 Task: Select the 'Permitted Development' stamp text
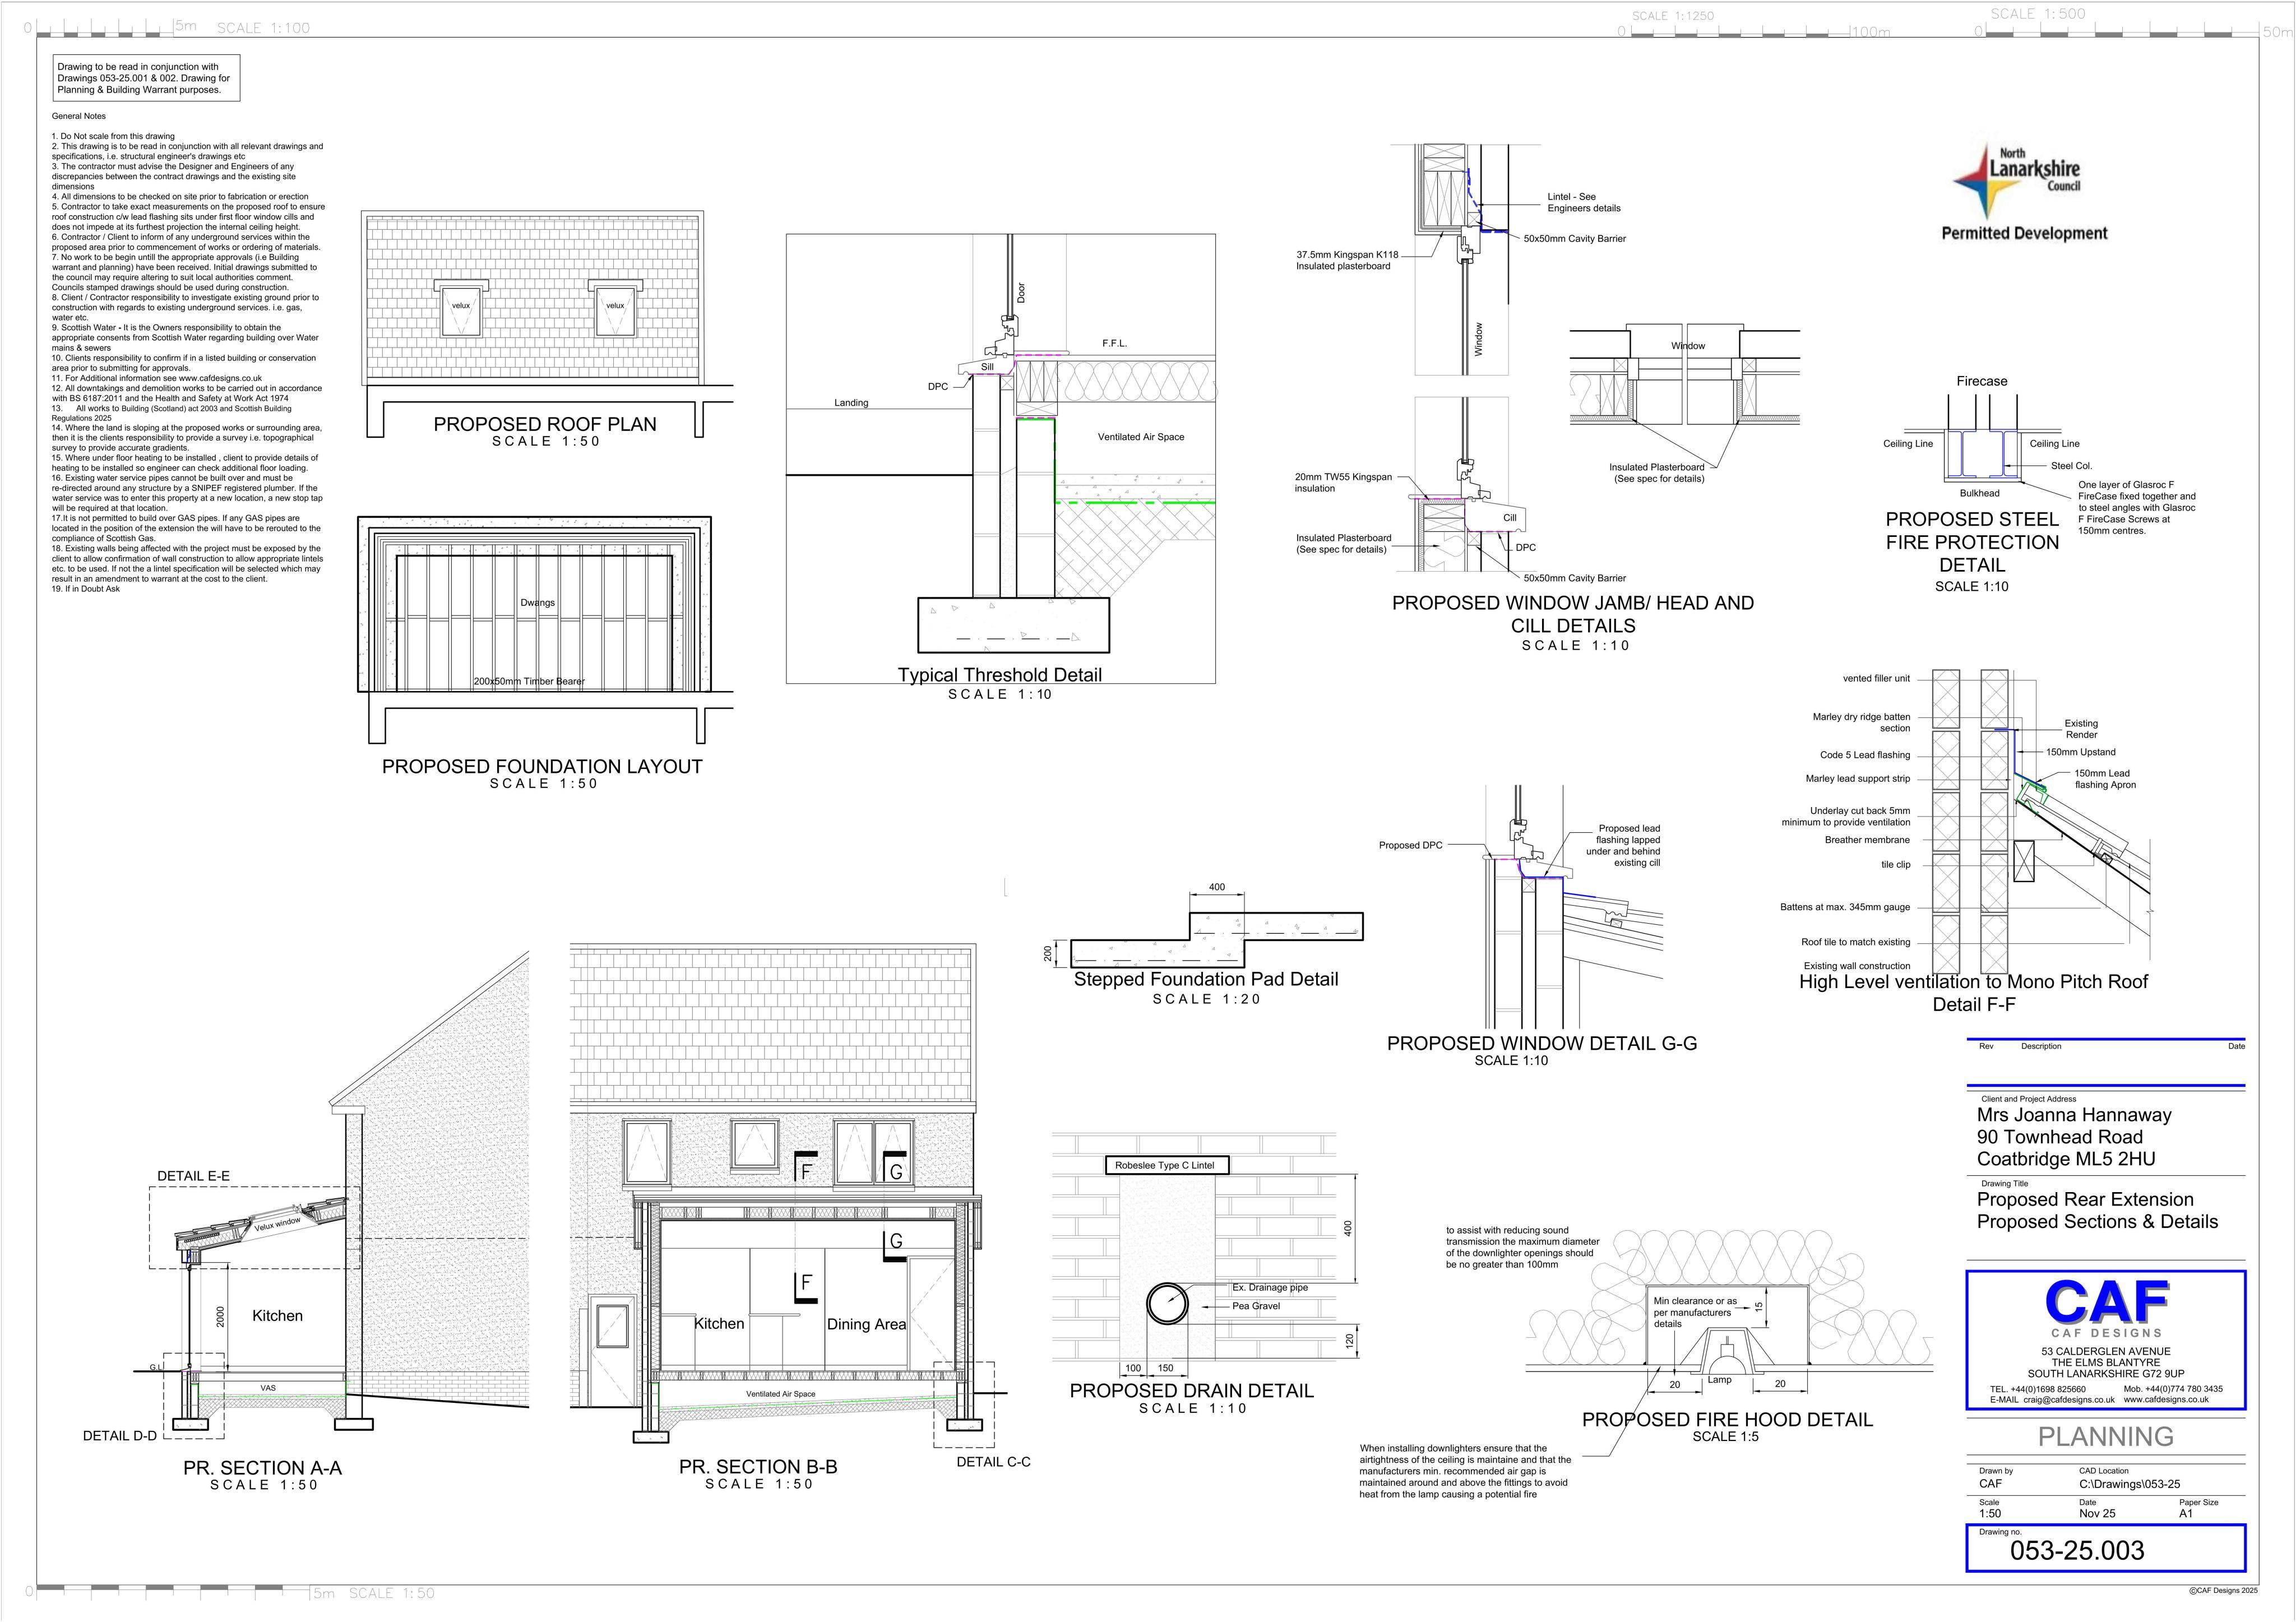point(2024,233)
